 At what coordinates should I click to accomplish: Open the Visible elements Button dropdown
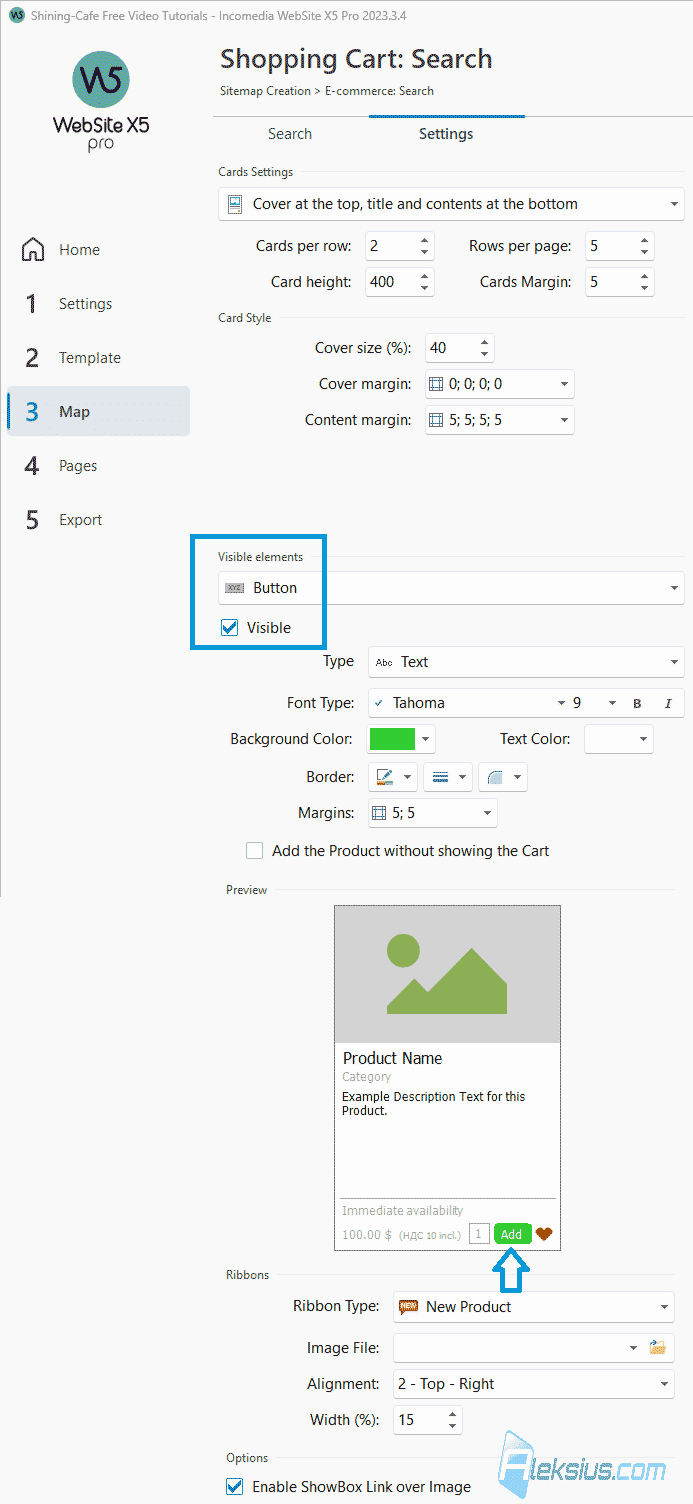pos(451,588)
